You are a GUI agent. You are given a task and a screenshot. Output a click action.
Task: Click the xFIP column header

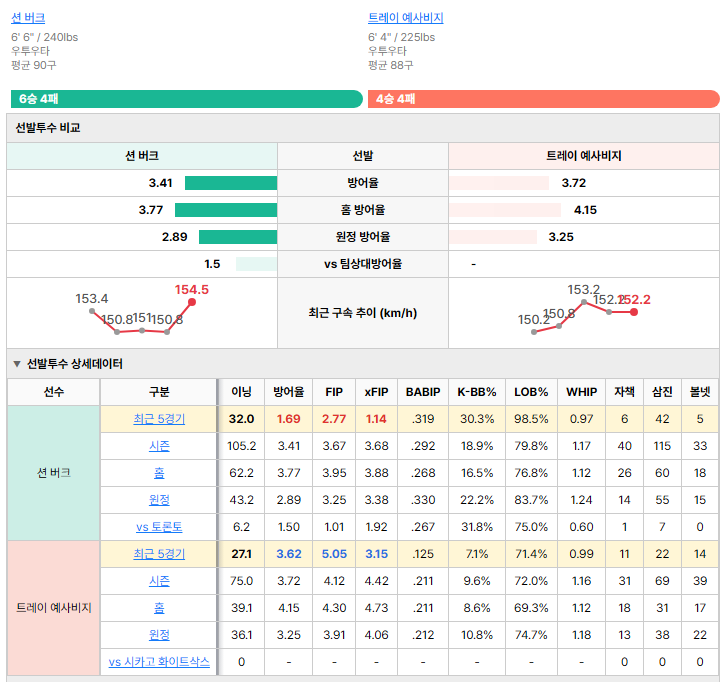[x=376, y=392]
